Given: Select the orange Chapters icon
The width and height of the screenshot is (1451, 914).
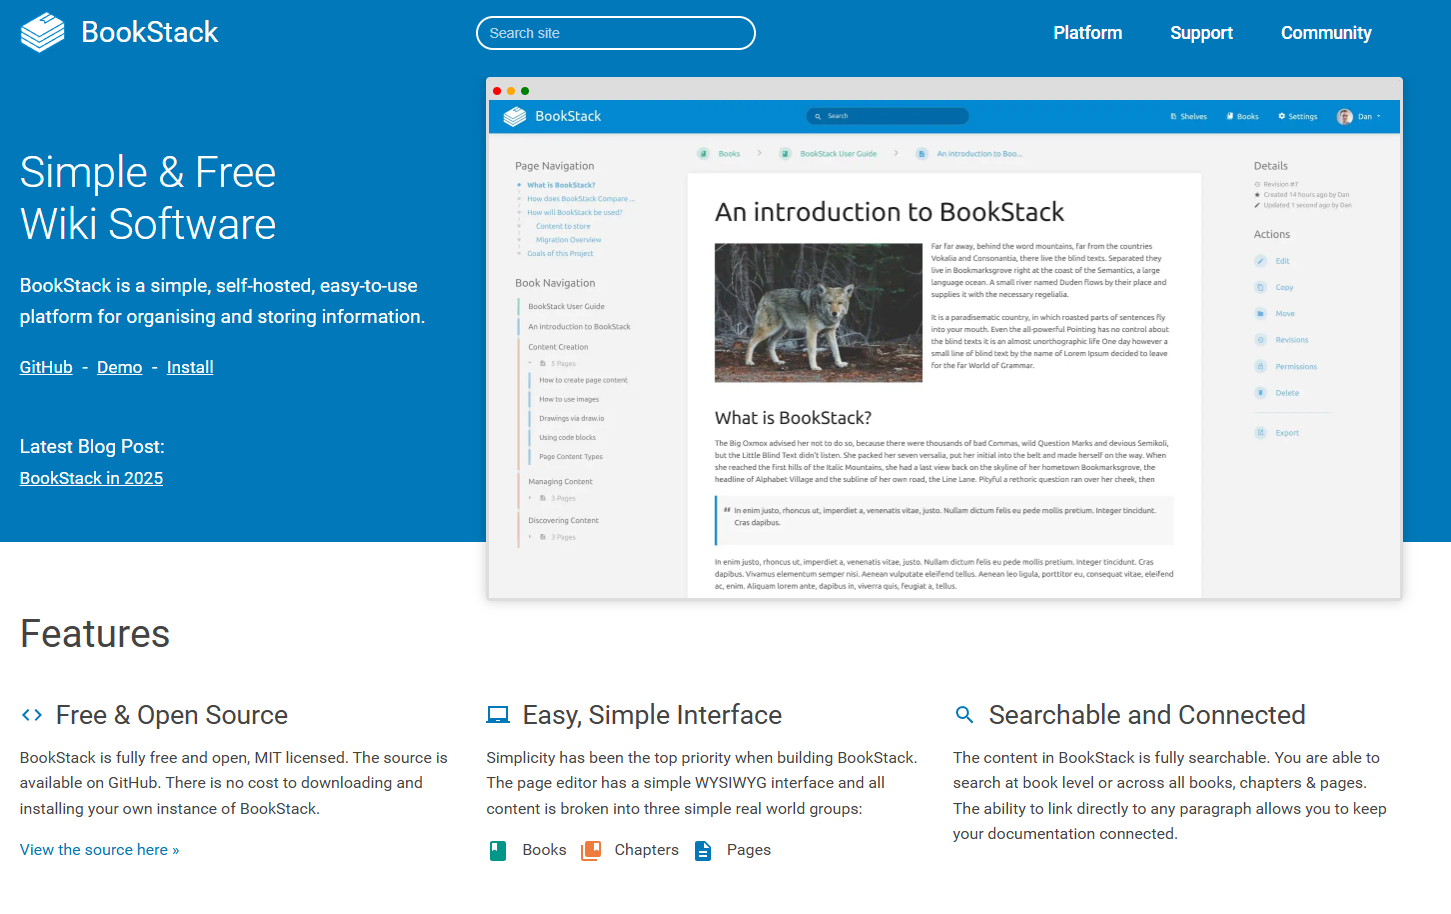Looking at the screenshot, I should [x=592, y=849].
